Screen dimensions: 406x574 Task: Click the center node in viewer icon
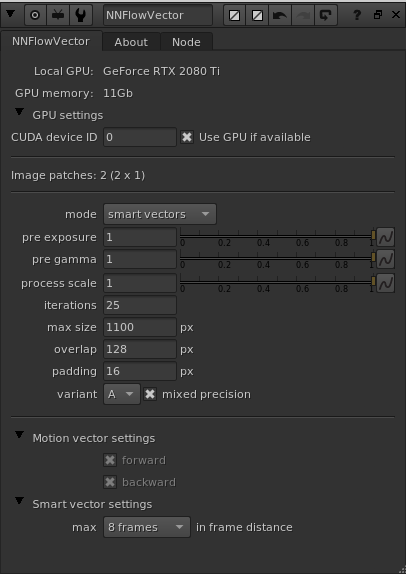pos(36,15)
